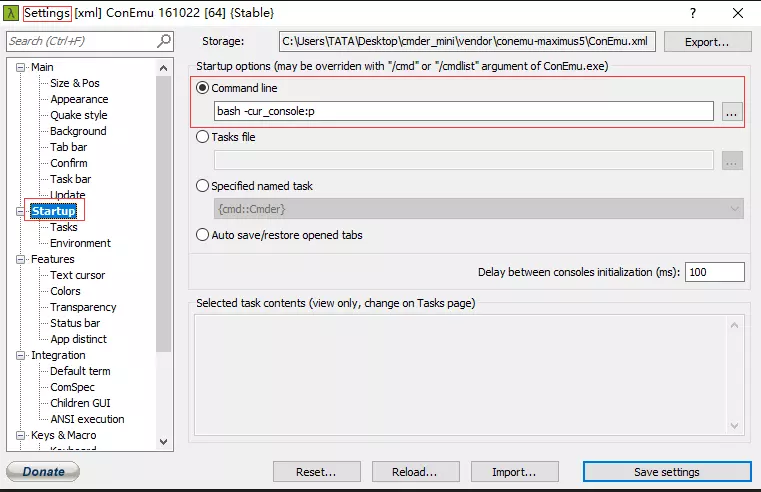This screenshot has height=492, width=761.
Task: Open the Background settings page
Action: pyautogui.click(x=78, y=131)
